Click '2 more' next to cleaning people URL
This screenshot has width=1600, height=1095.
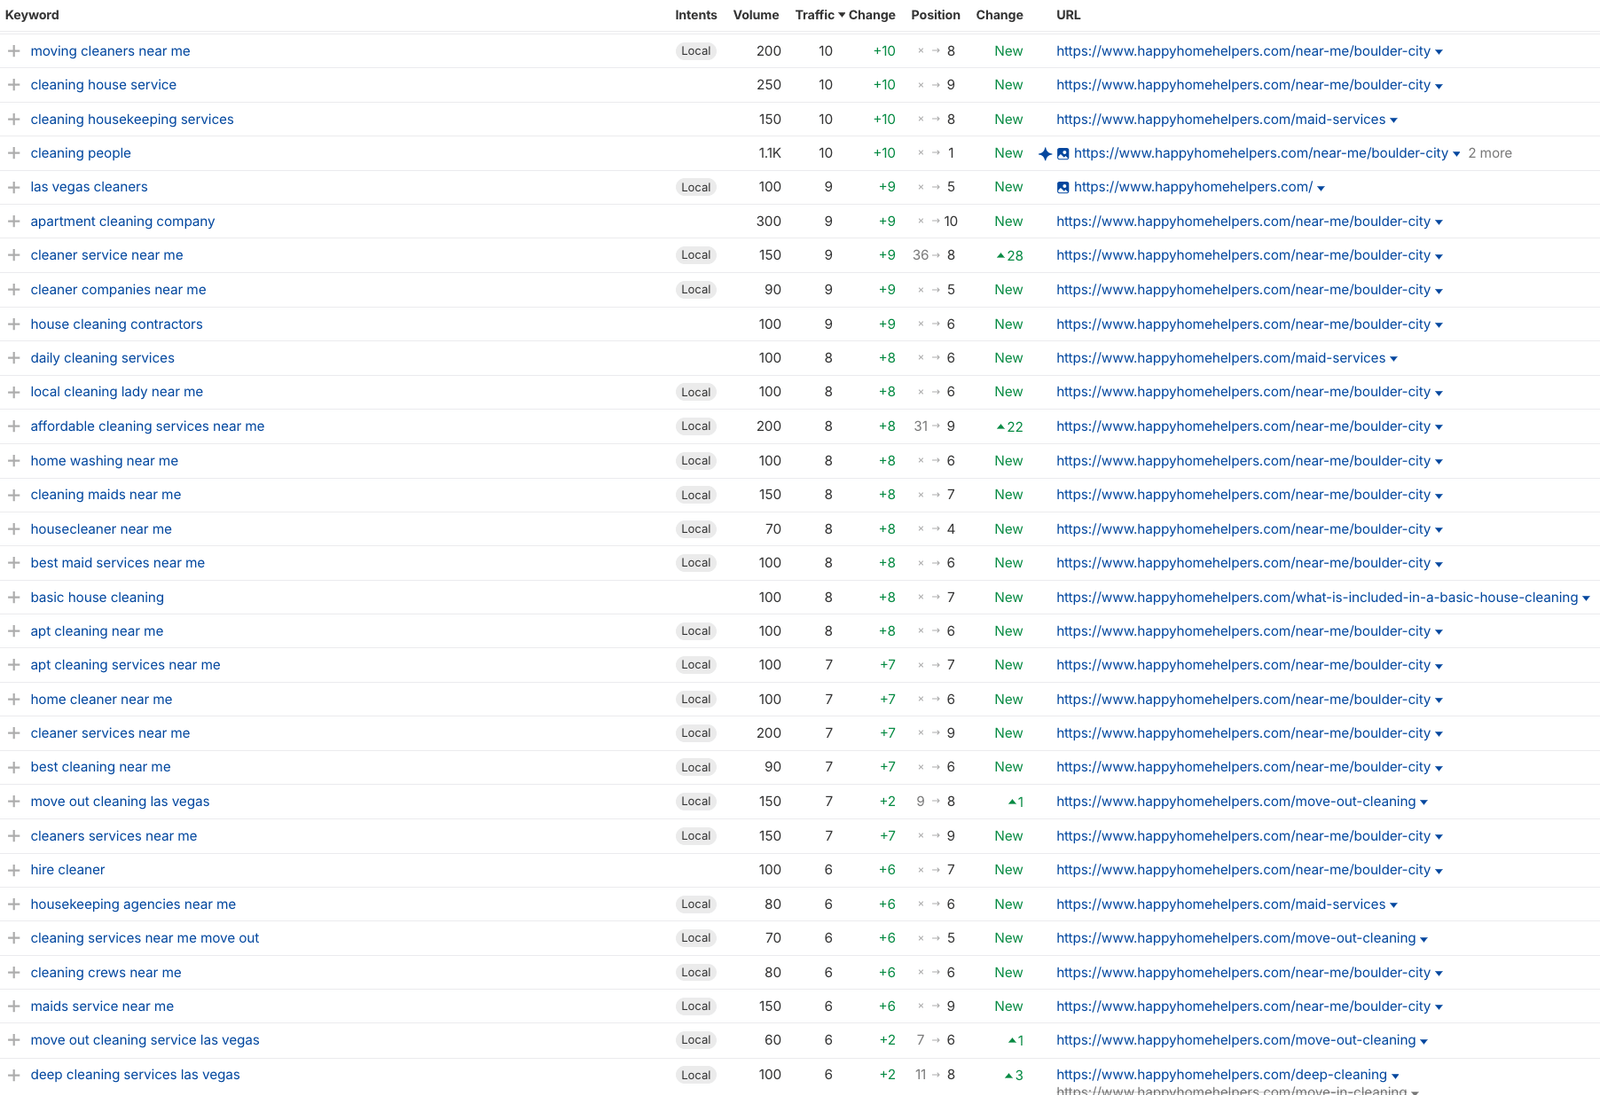pos(1489,153)
